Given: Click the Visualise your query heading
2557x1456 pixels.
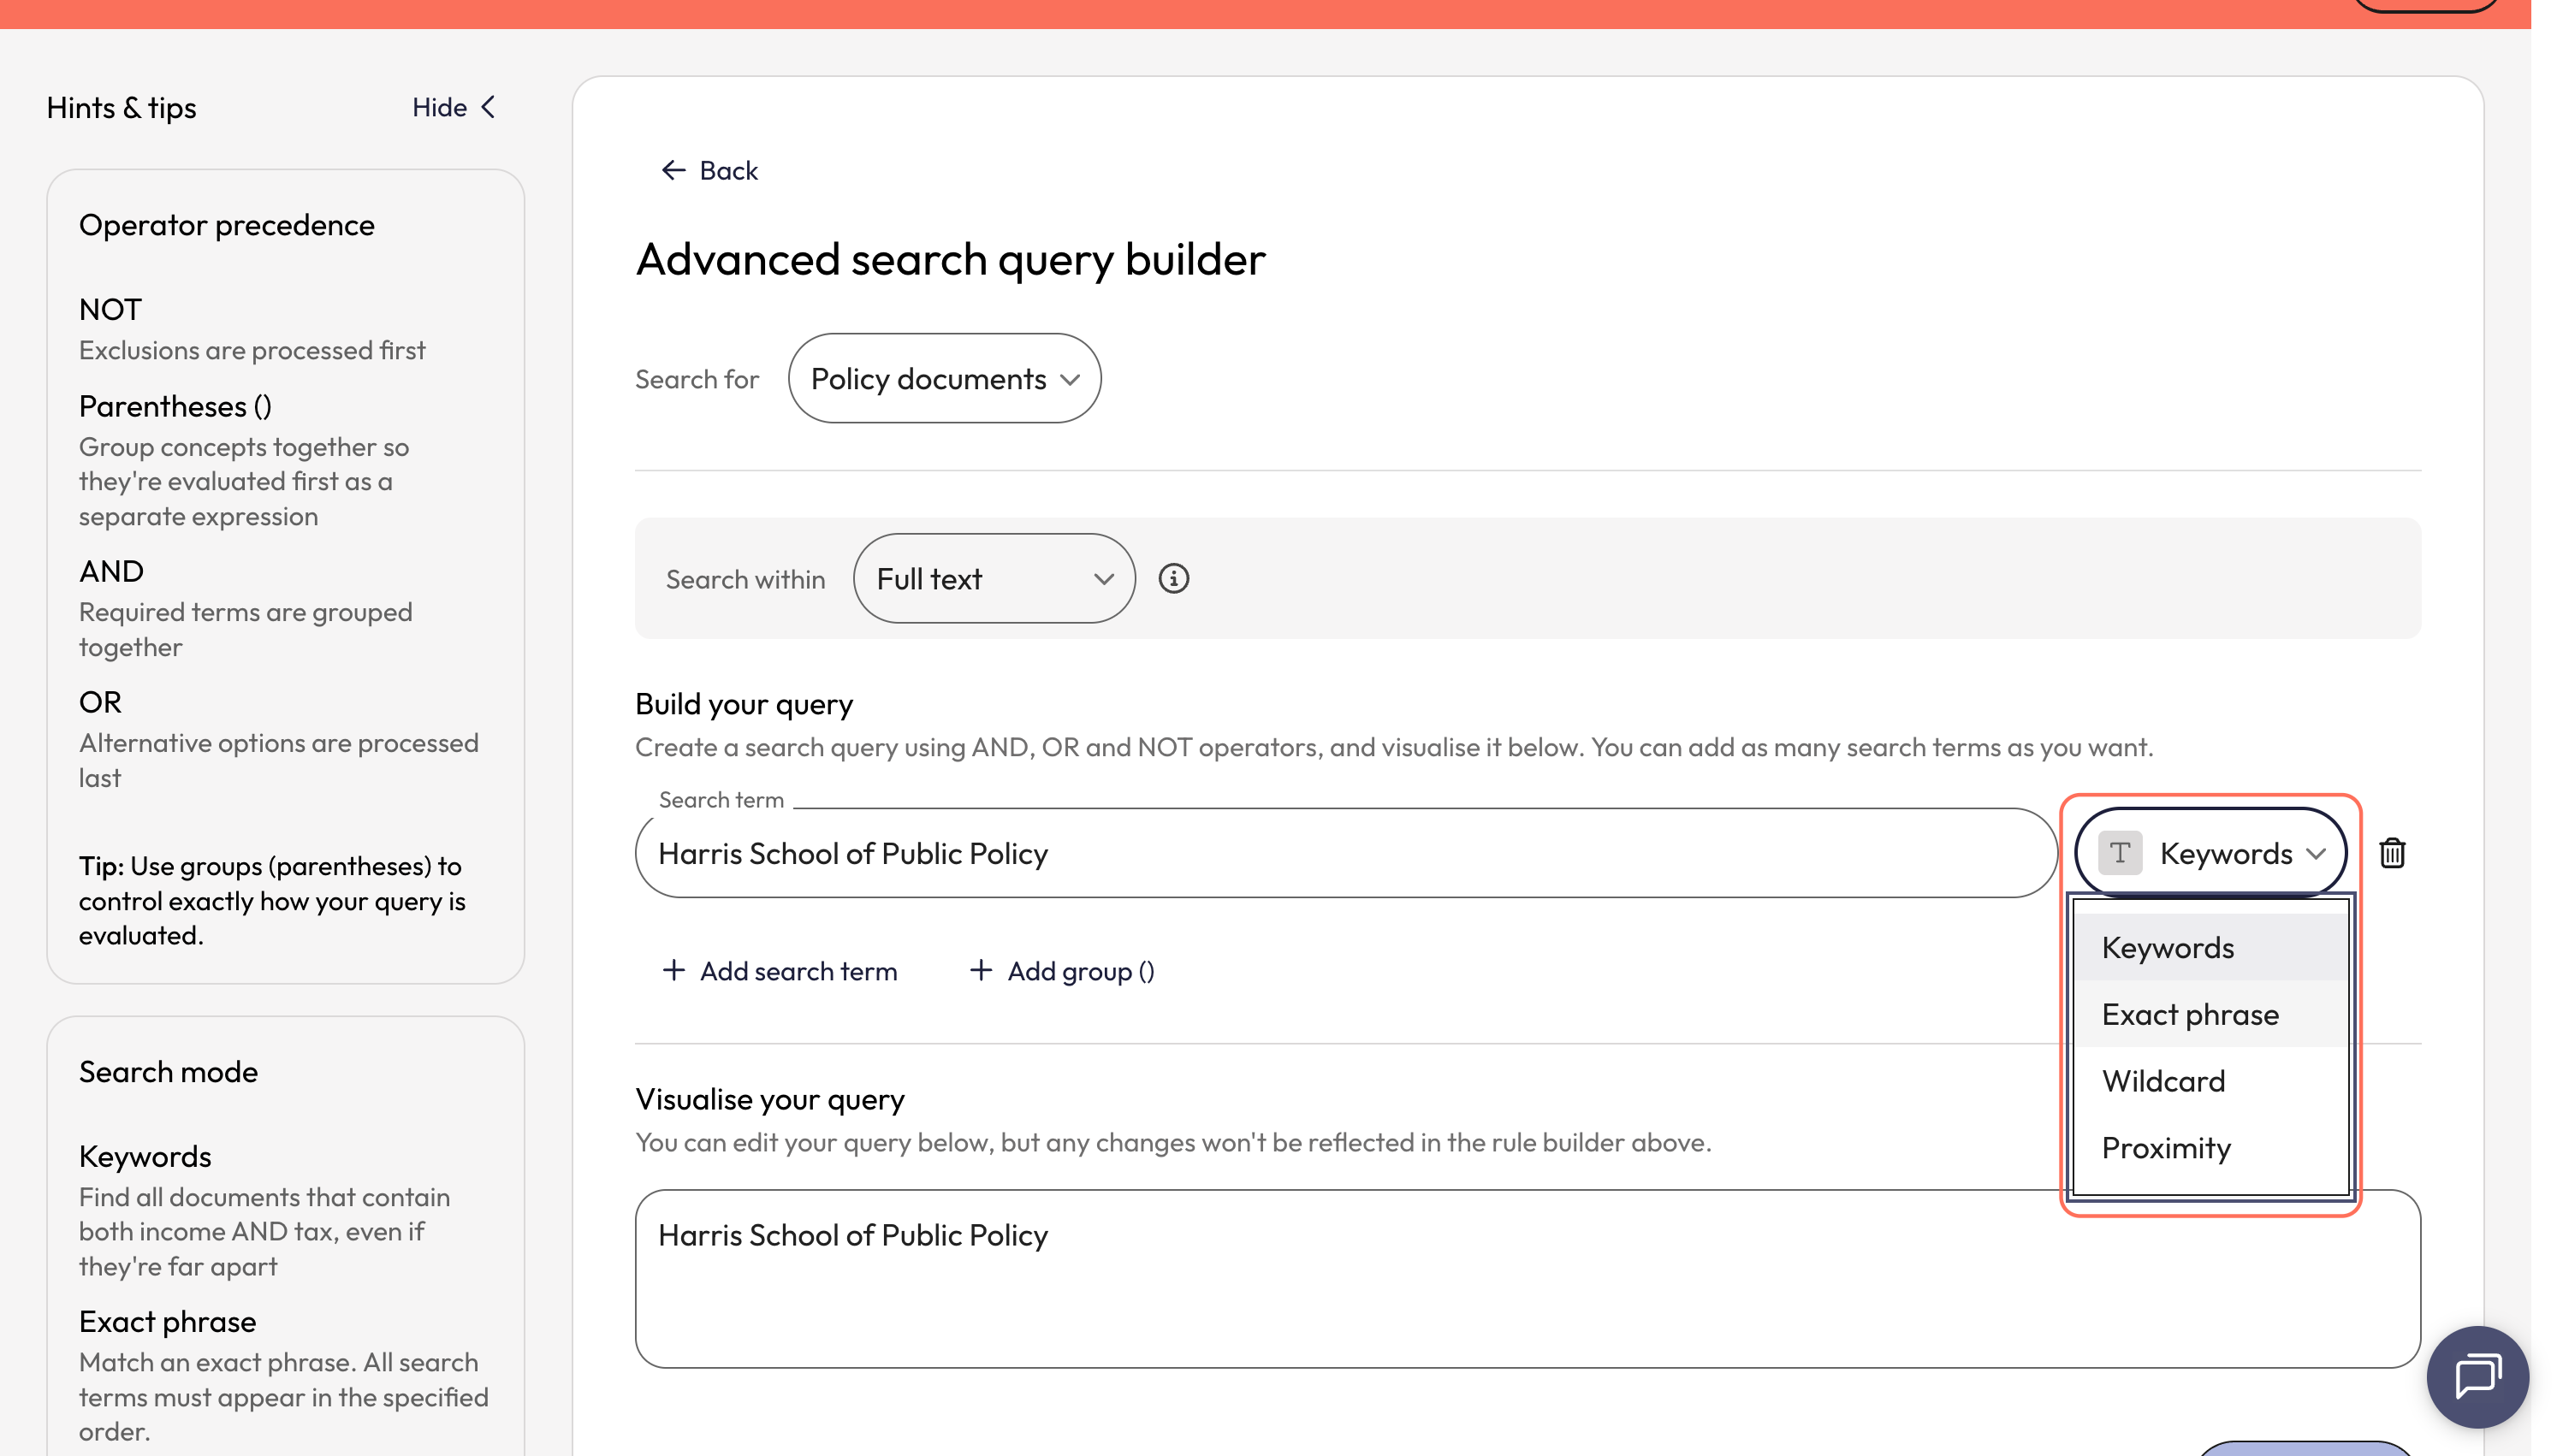Looking at the screenshot, I should pos(769,1099).
